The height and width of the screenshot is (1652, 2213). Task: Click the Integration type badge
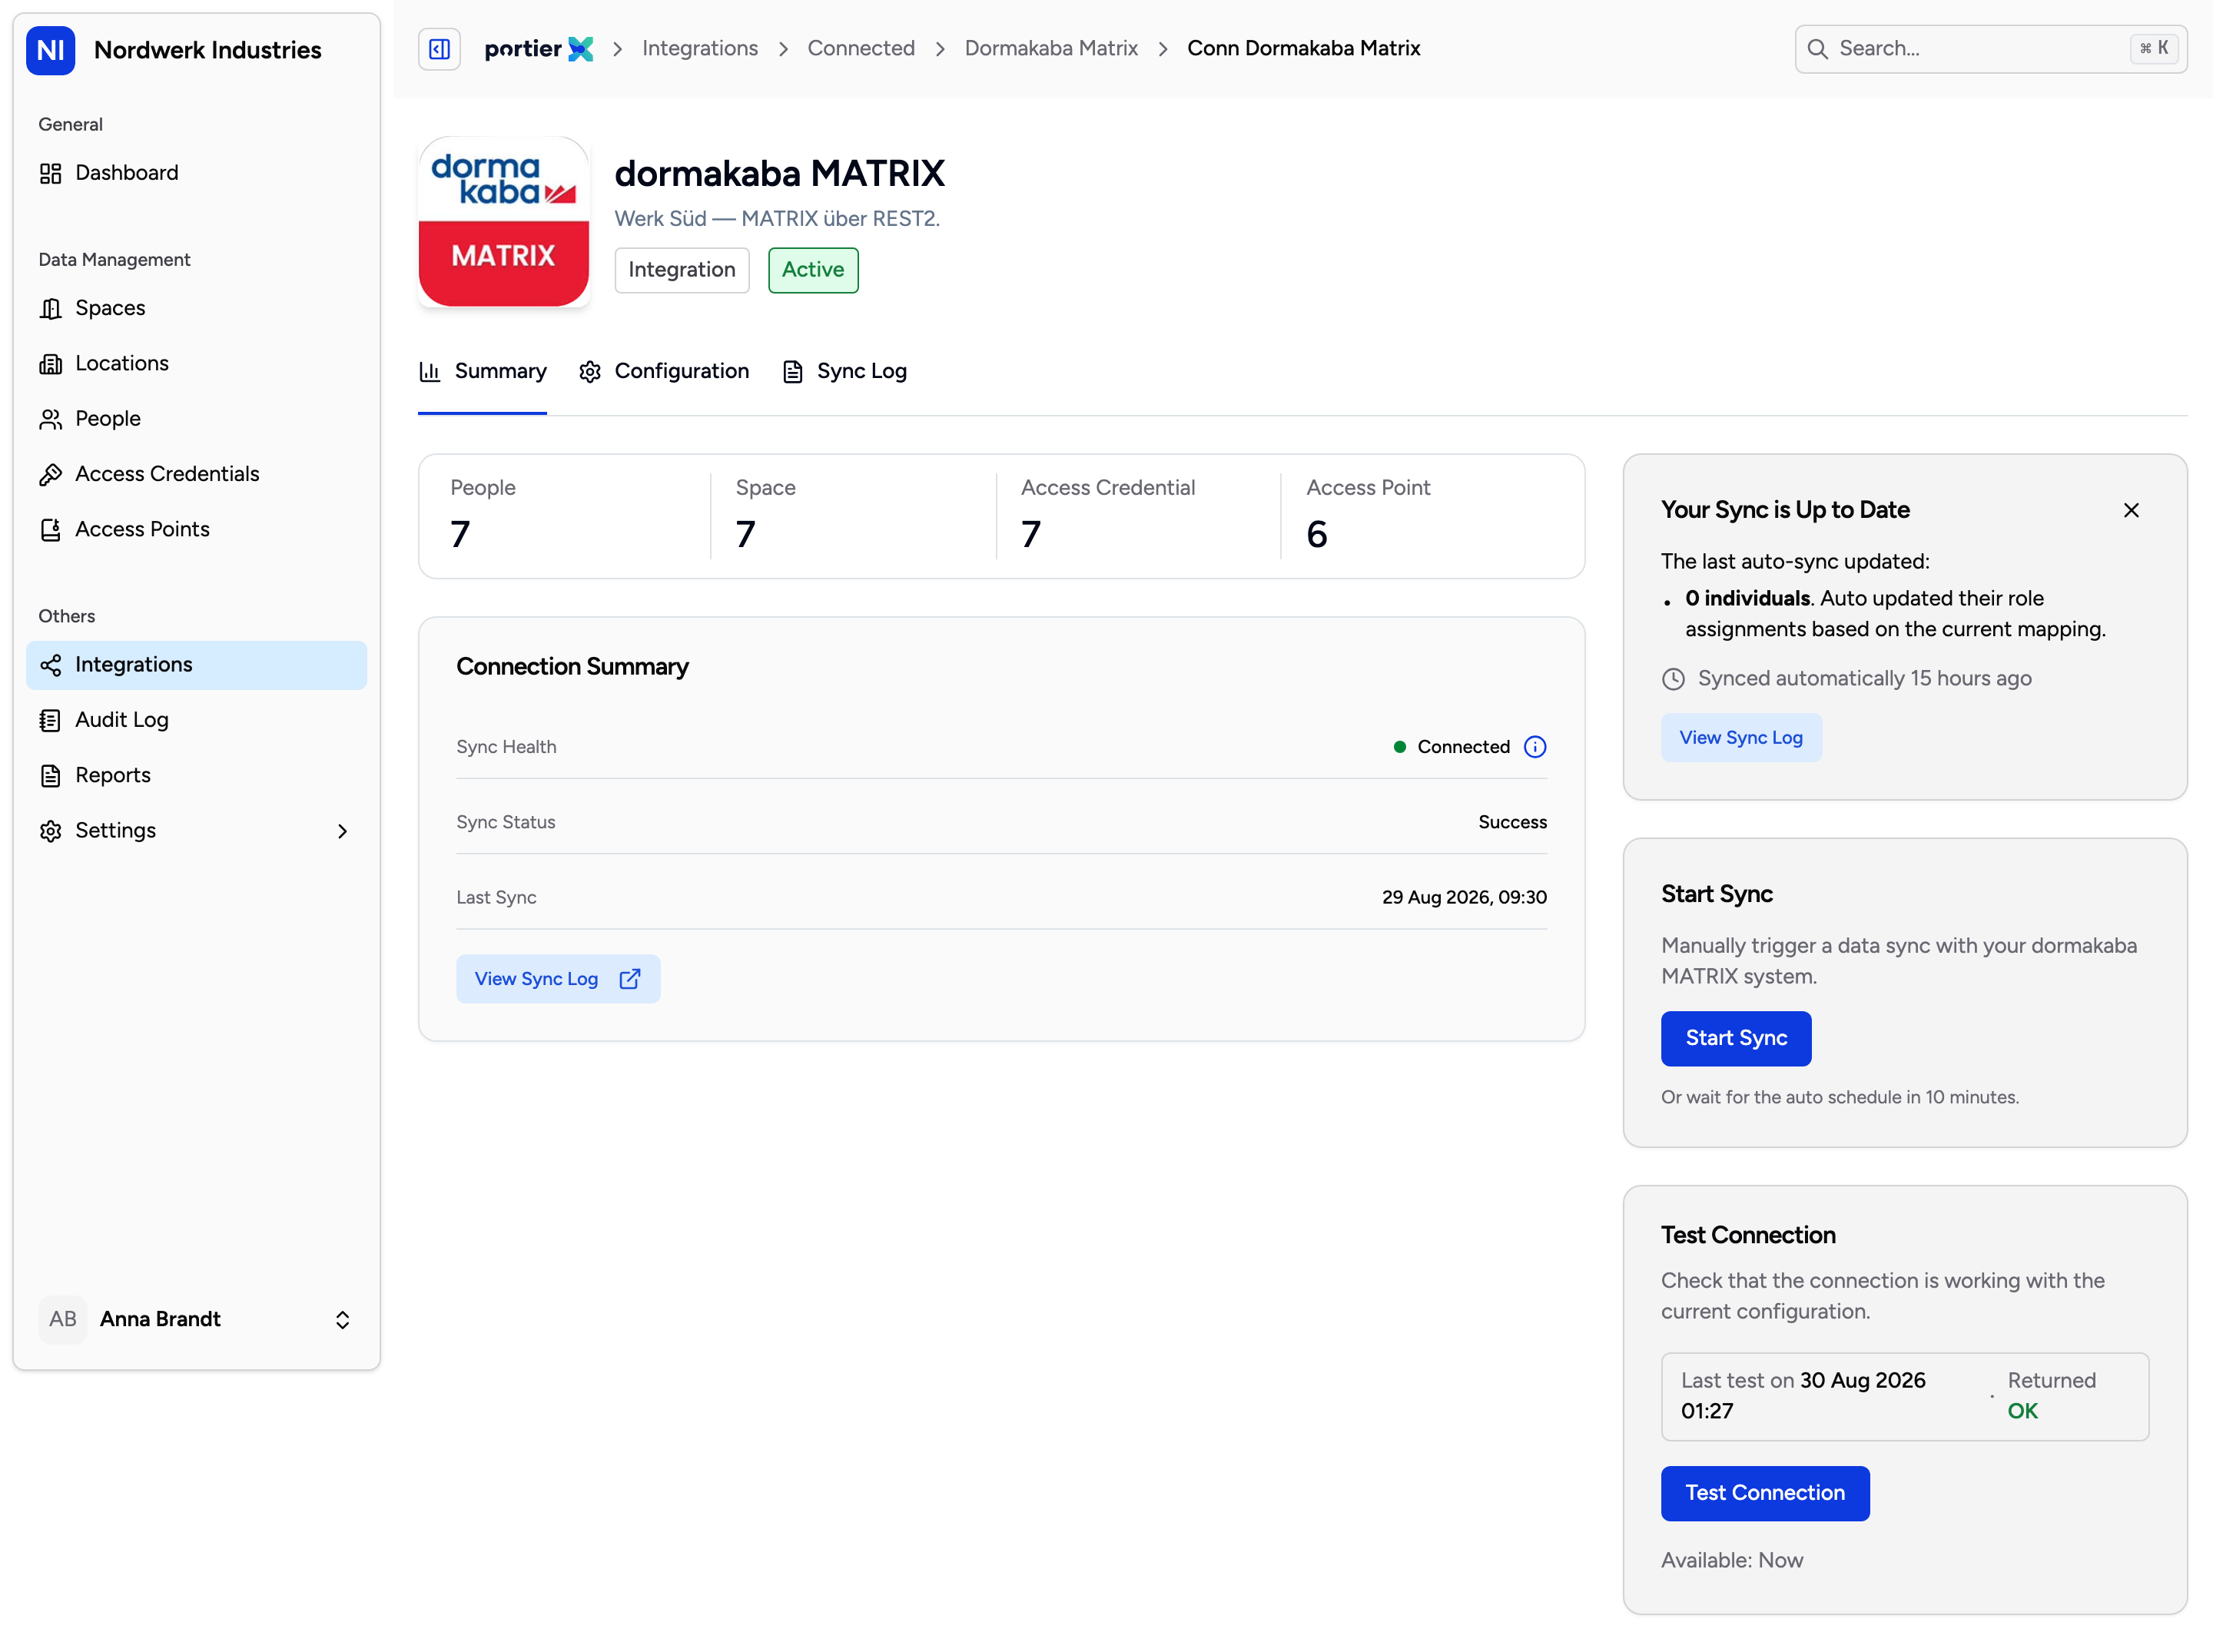pyautogui.click(x=682, y=270)
